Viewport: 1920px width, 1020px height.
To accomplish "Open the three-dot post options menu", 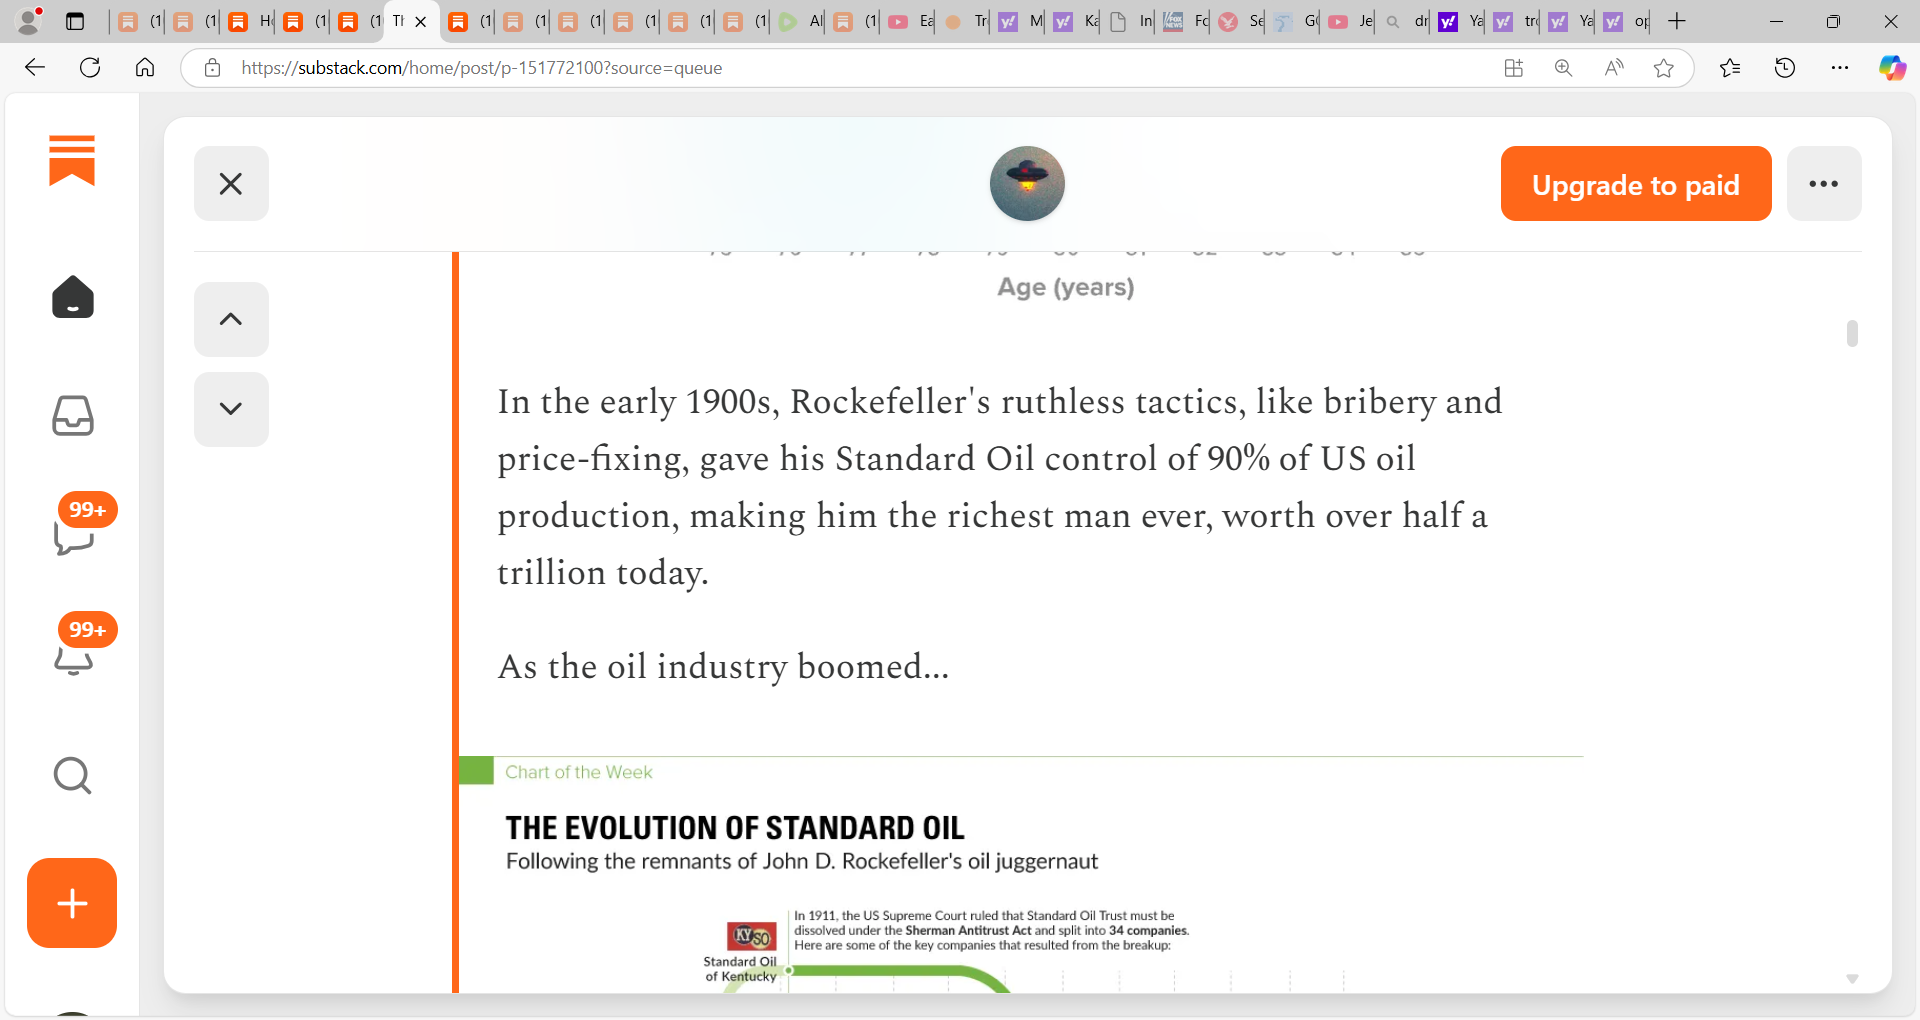I will [1824, 184].
